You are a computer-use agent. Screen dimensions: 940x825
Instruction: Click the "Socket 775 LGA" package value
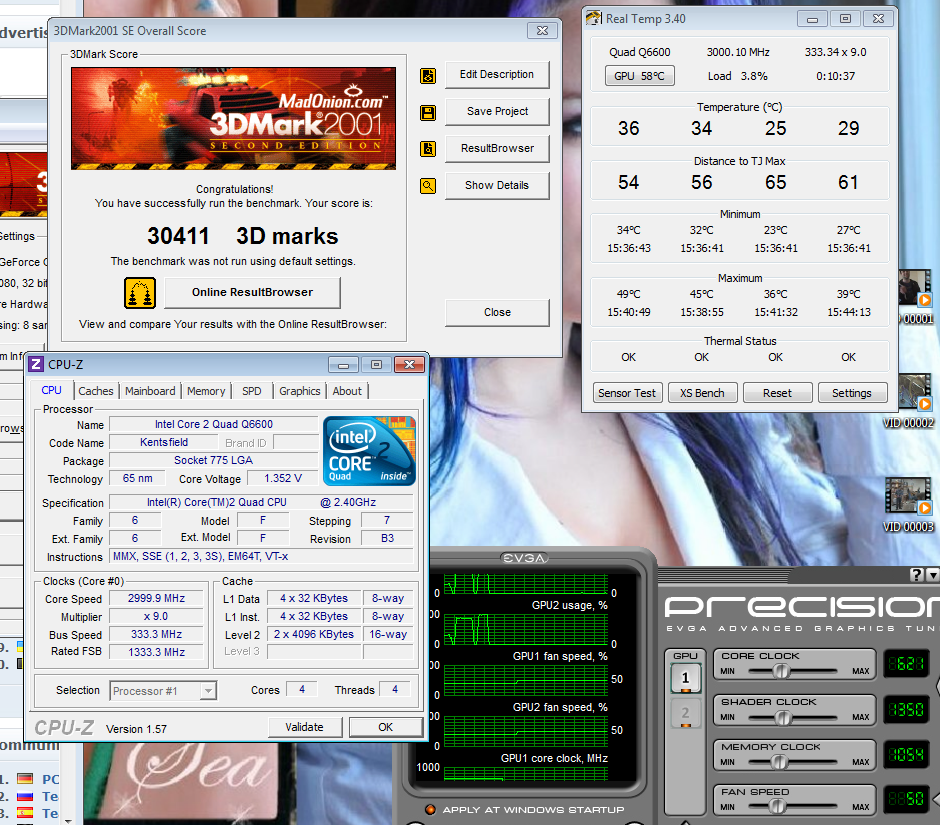tap(213, 460)
